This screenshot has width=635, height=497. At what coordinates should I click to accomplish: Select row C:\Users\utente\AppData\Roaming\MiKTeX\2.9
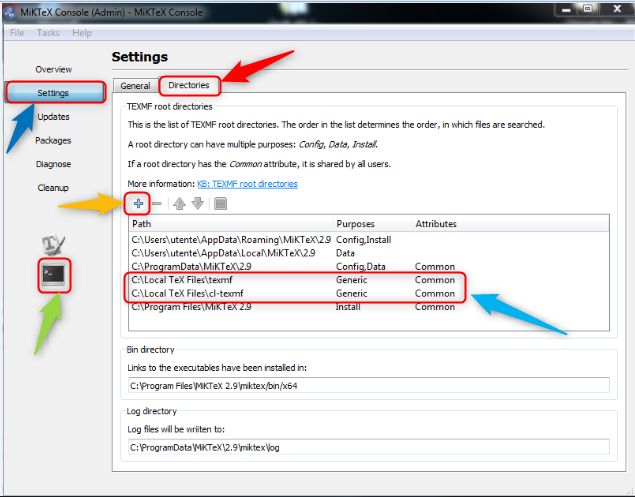[x=369, y=240]
